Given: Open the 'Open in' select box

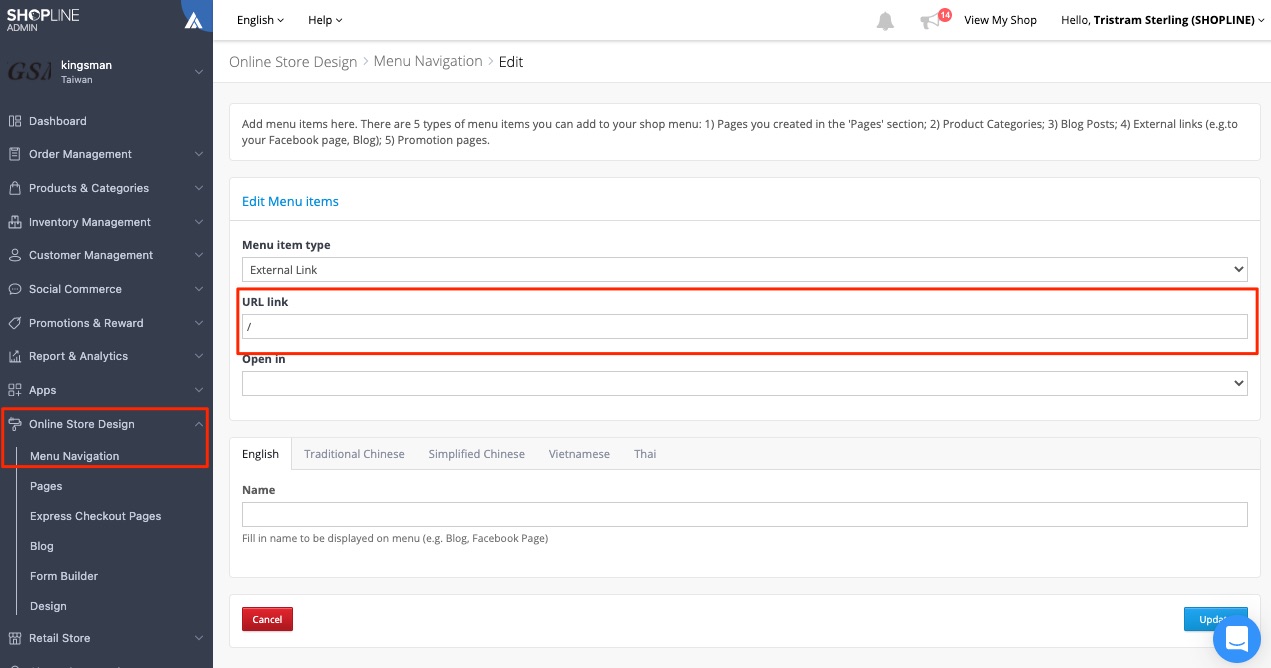Looking at the screenshot, I should click(744, 383).
